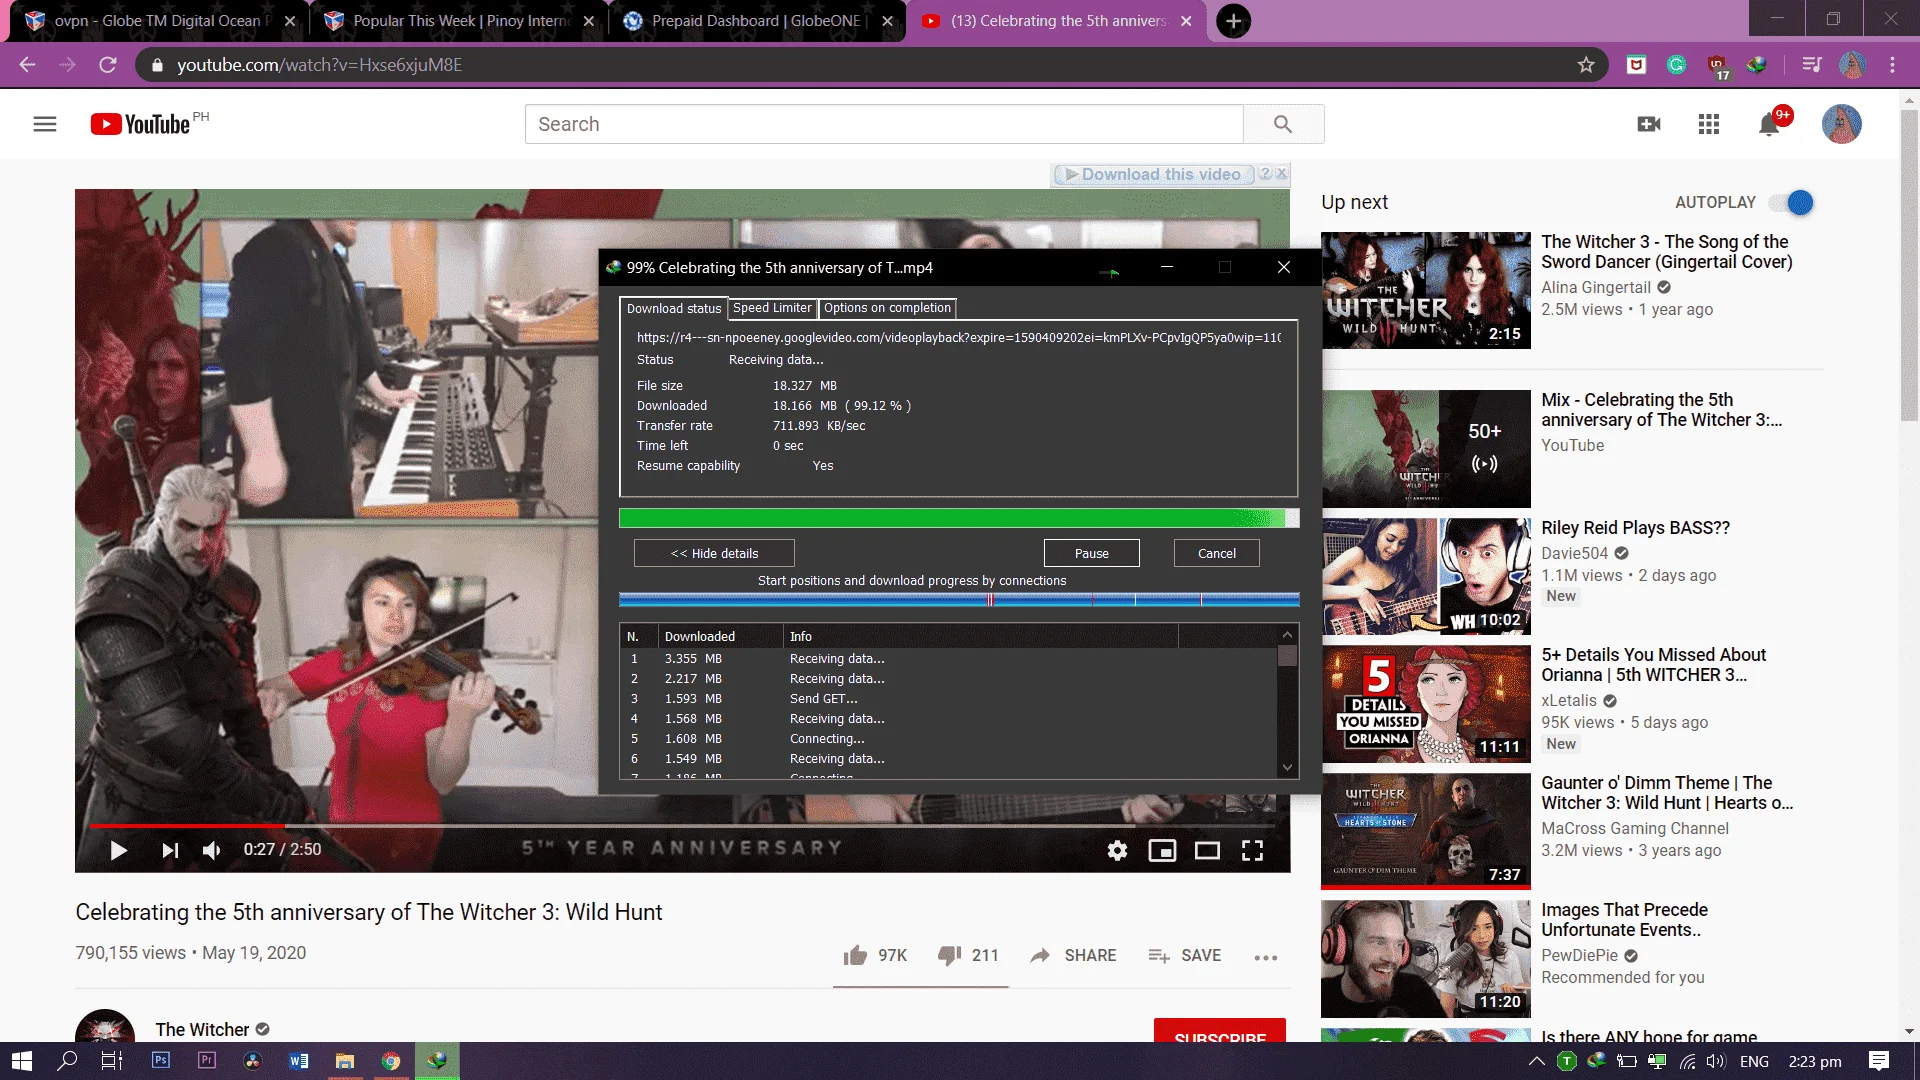Open The Witcher channel name

click(202, 1030)
